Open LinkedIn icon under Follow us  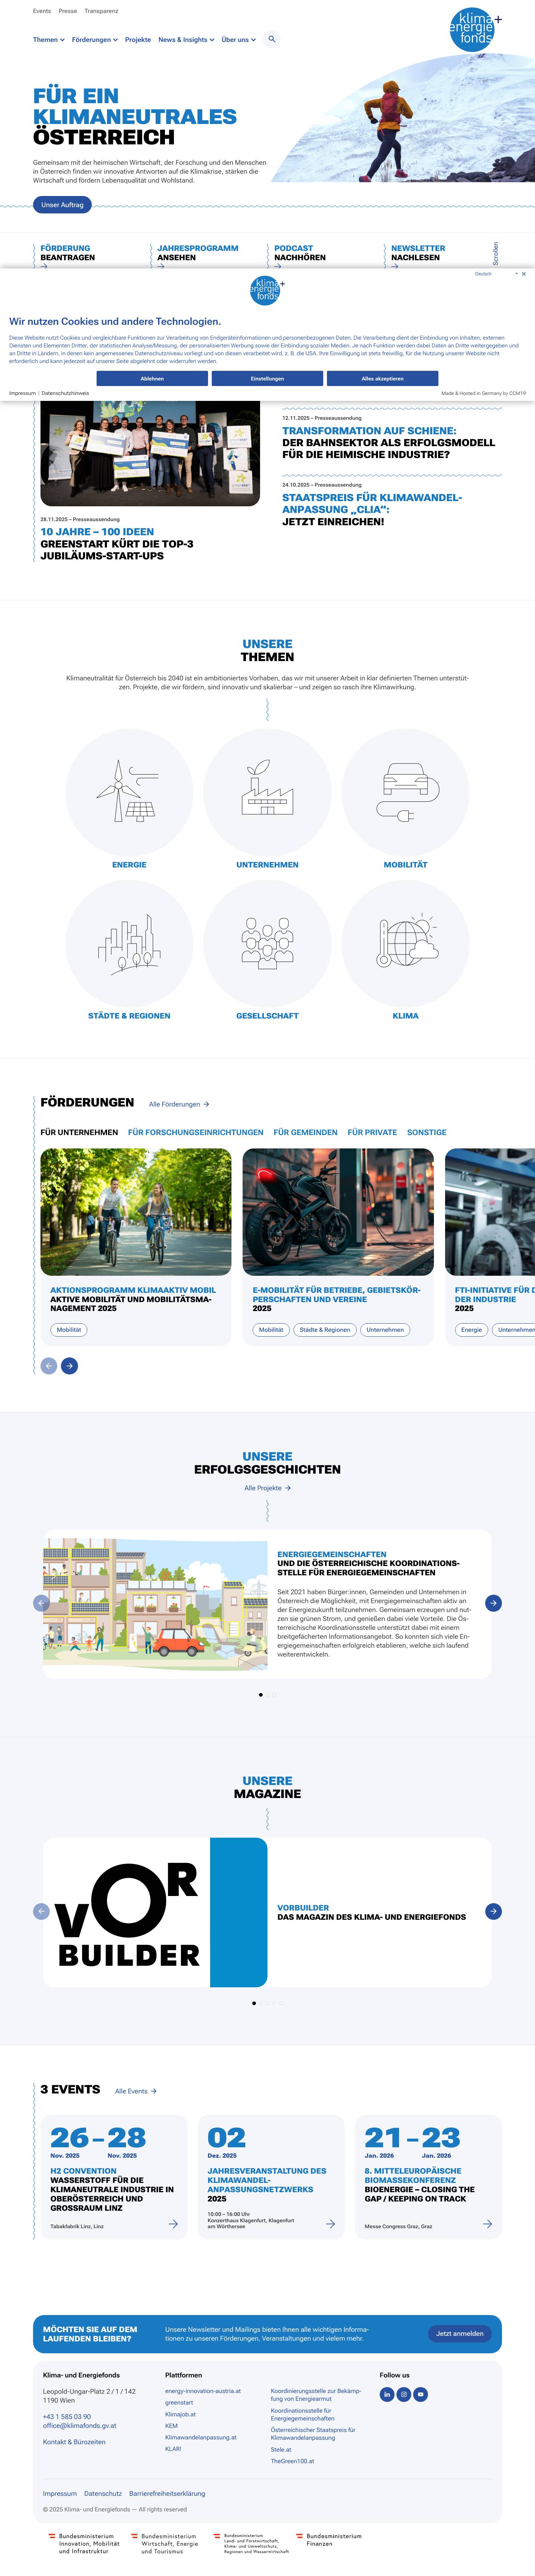[387, 2394]
